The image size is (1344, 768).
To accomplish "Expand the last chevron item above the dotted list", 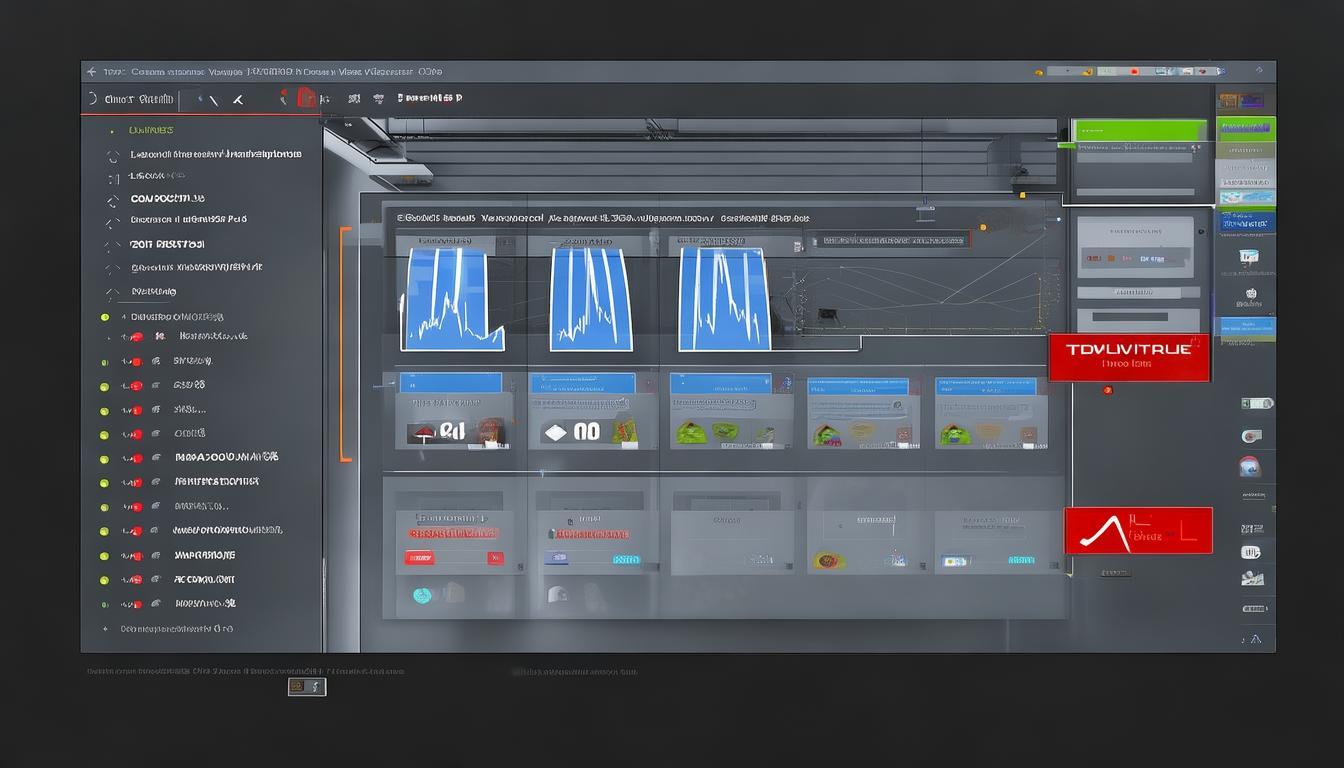I will coord(112,292).
